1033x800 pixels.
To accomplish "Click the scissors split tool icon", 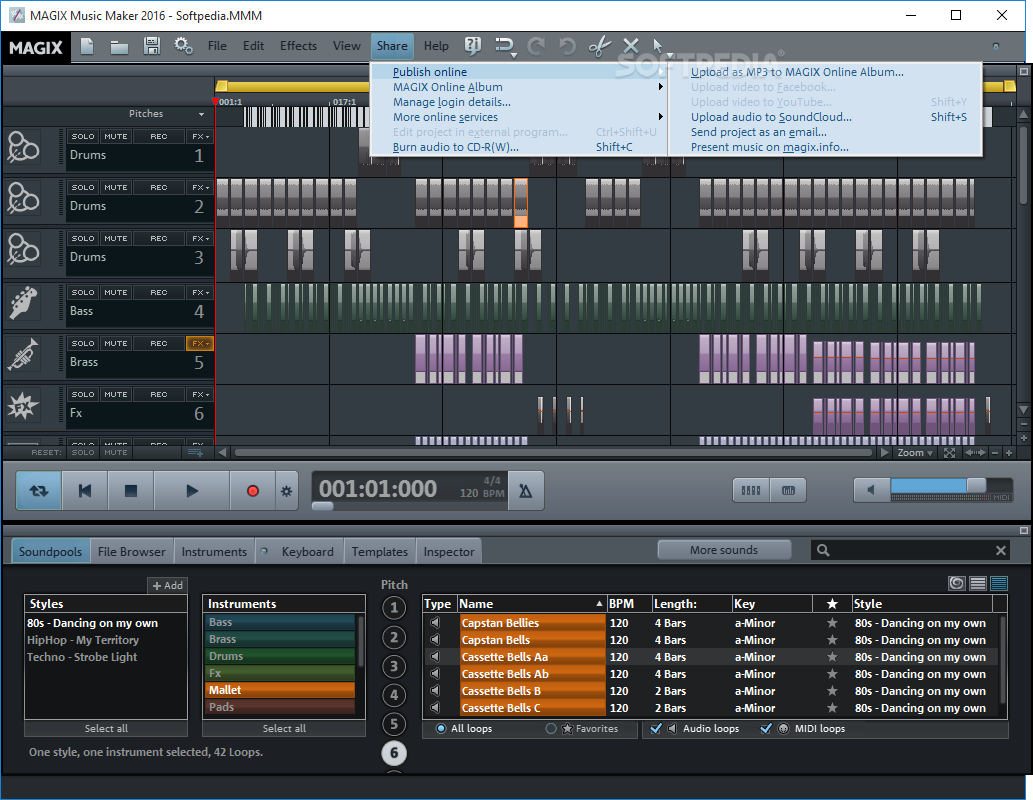I will [x=600, y=46].
